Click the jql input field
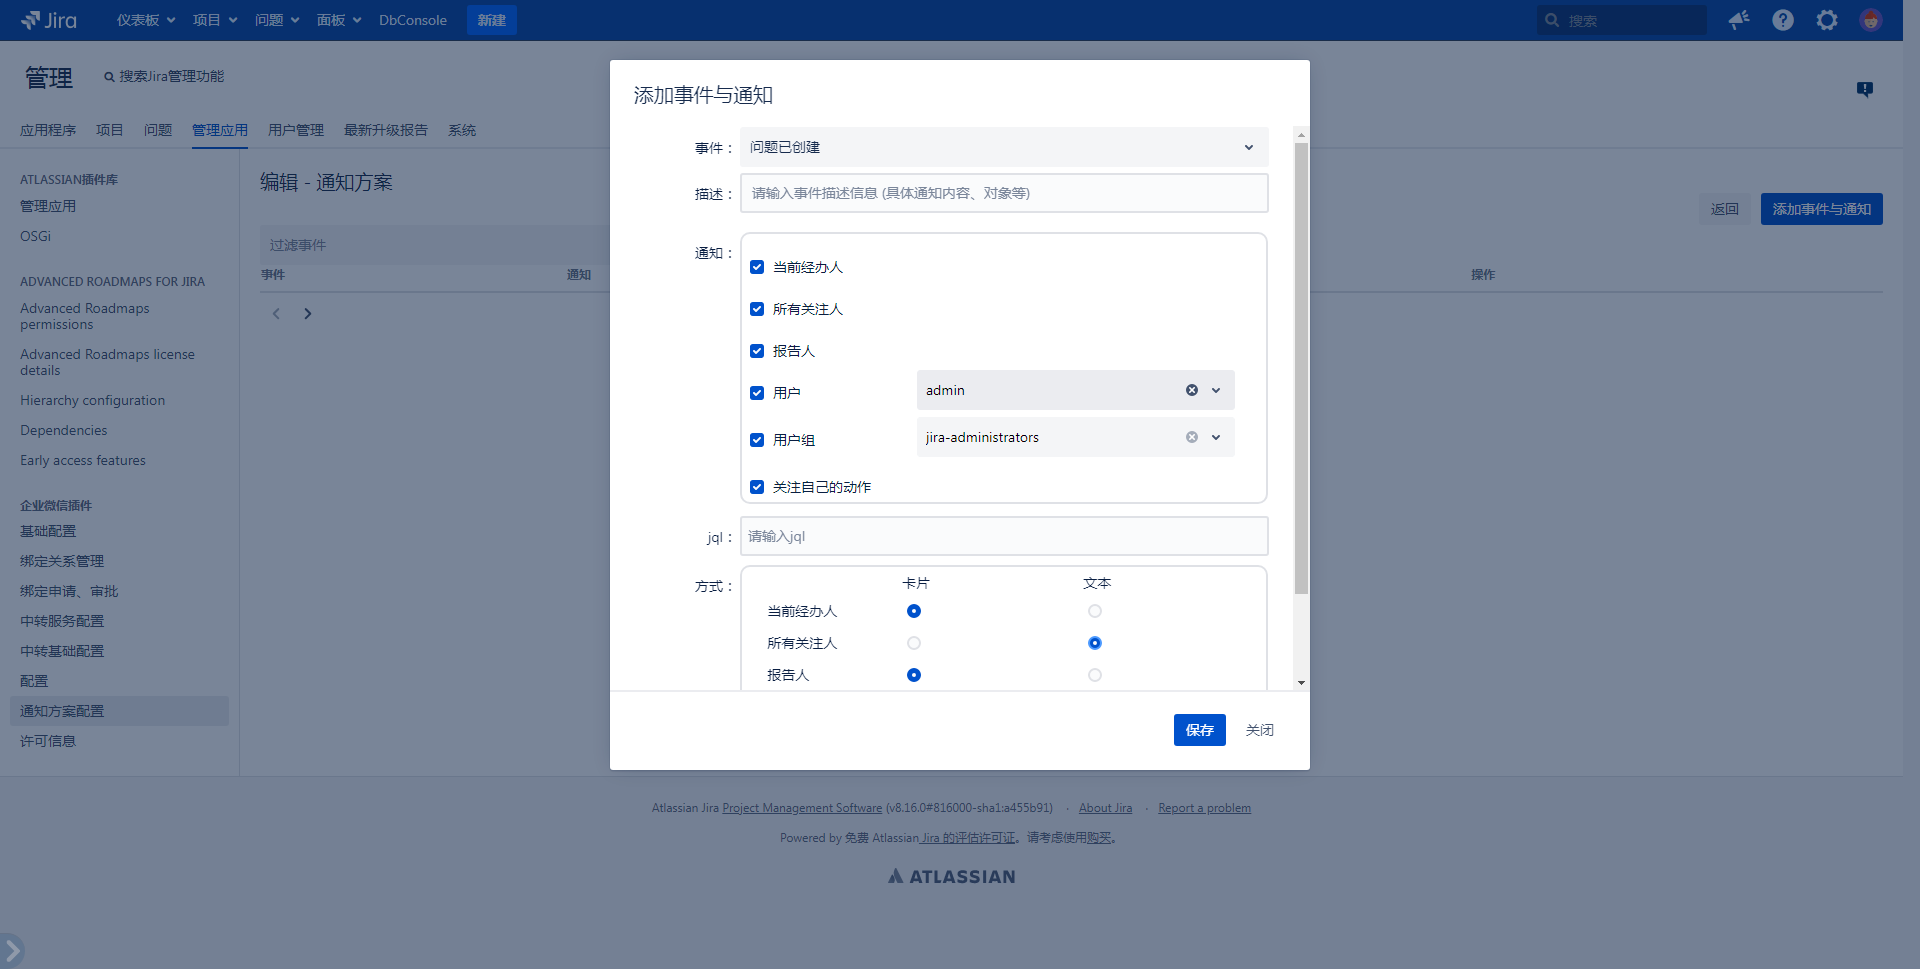The height and width of the screenshot is (969, 1920). 1003,536
